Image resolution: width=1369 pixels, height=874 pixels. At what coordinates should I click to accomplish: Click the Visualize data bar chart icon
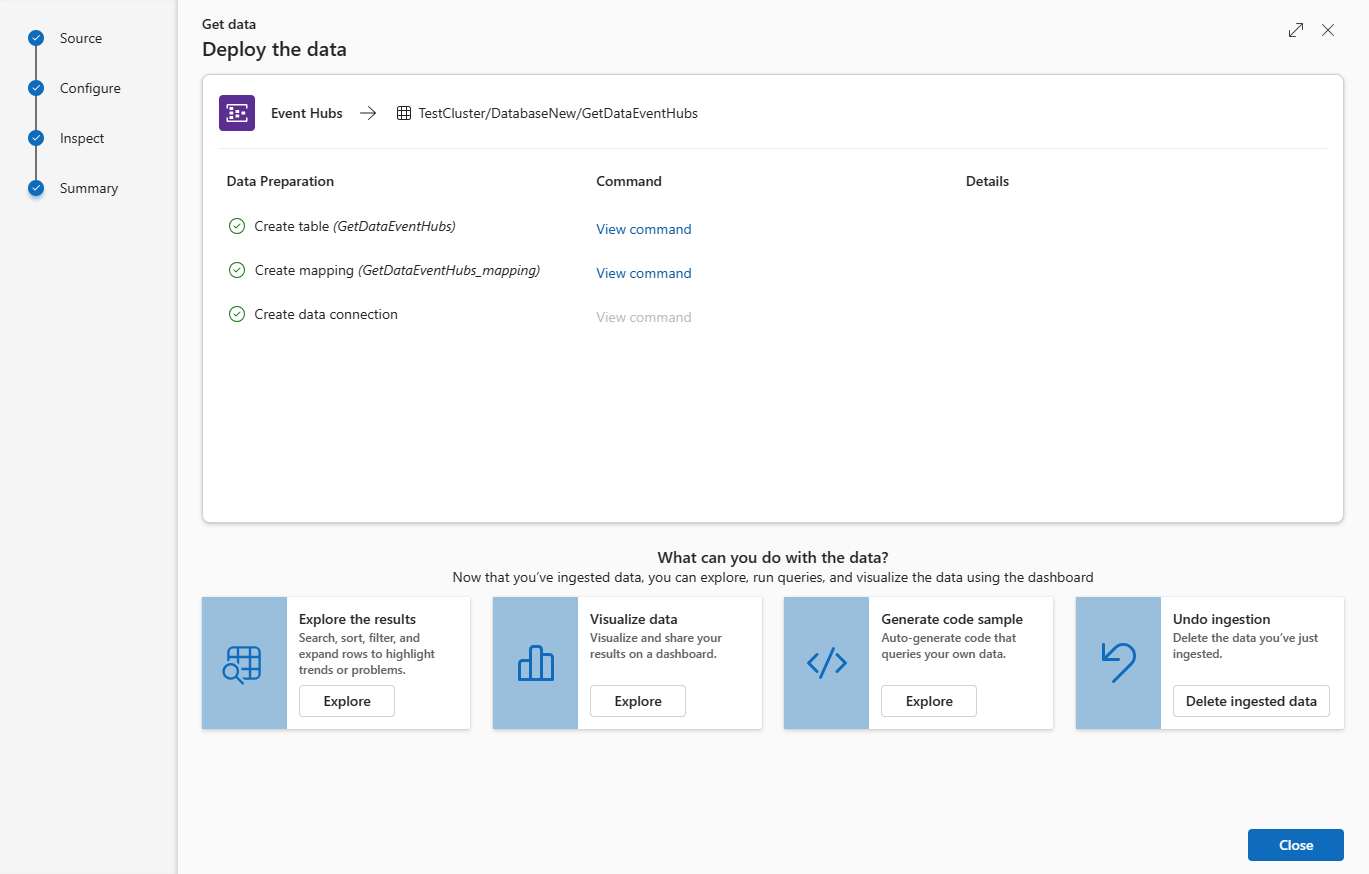pos(535,663)
